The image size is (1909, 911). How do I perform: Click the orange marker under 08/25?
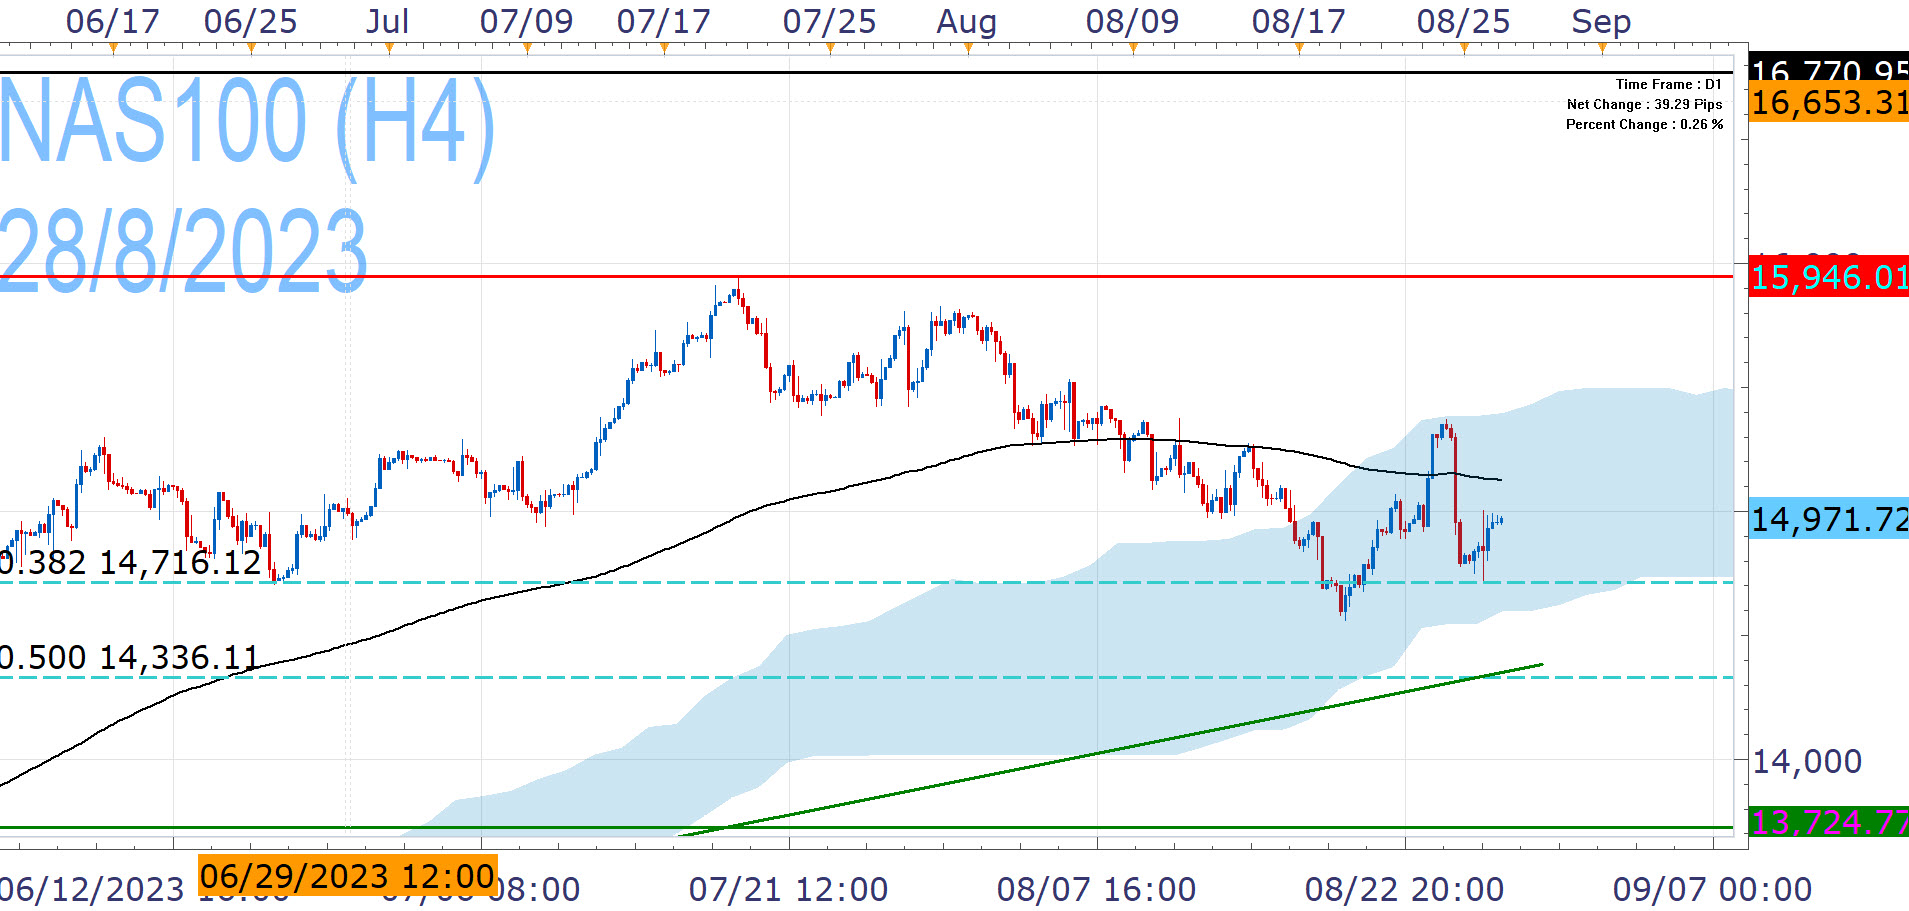coord(1464,48)
